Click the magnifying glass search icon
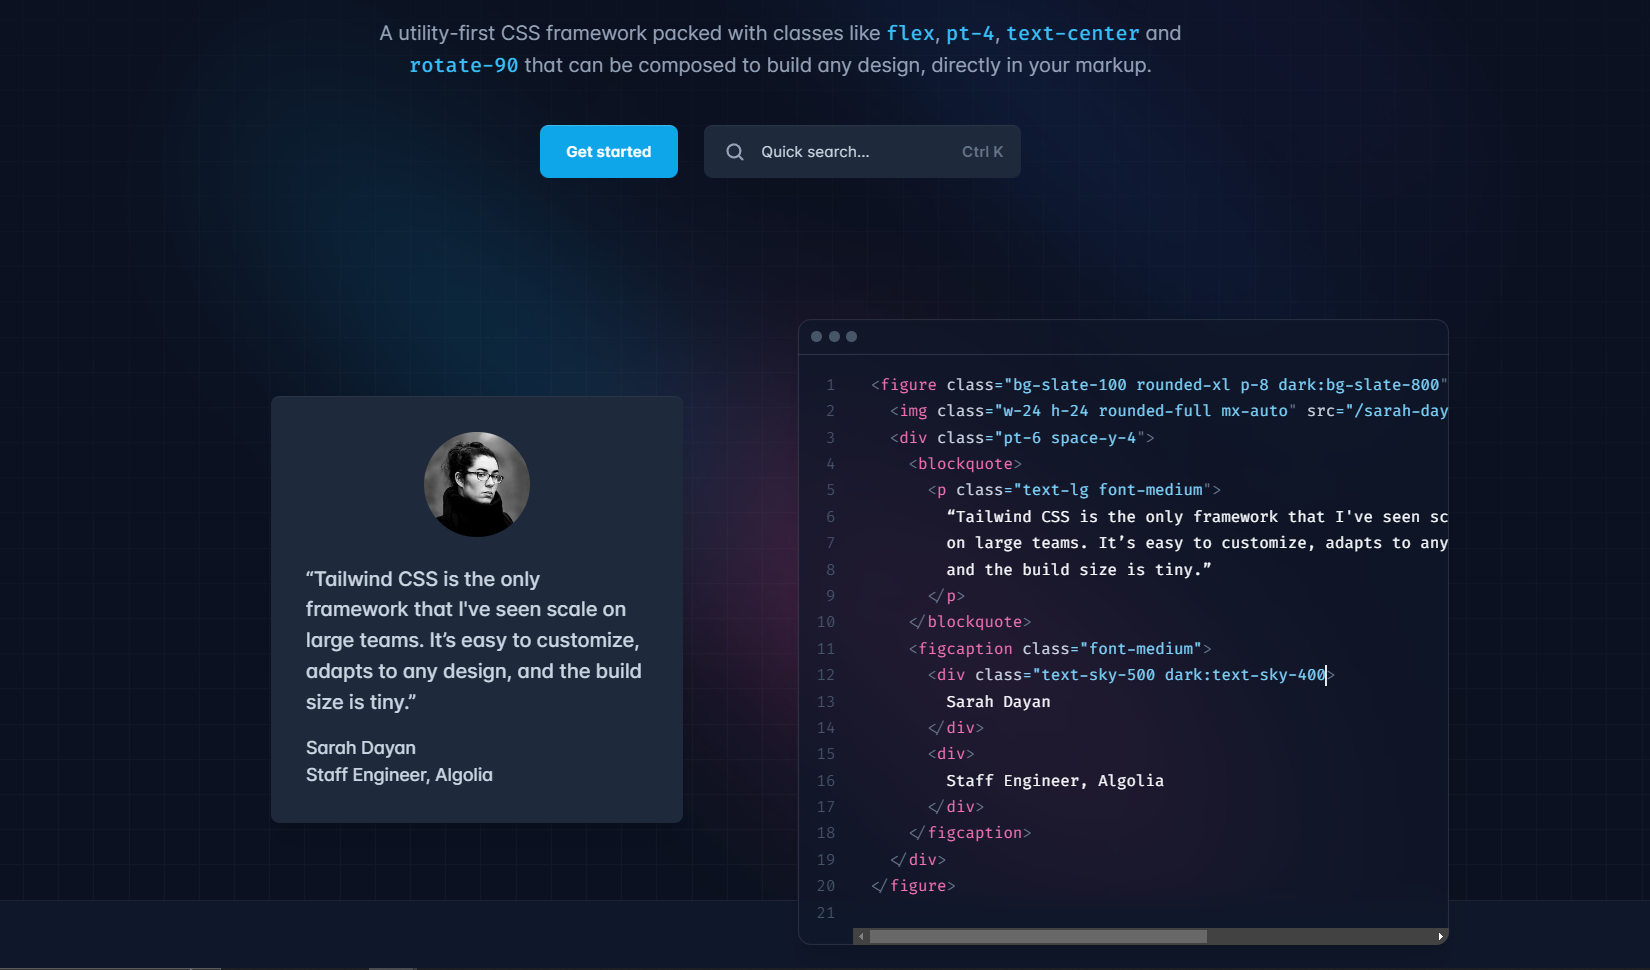 tap(735, 152)
